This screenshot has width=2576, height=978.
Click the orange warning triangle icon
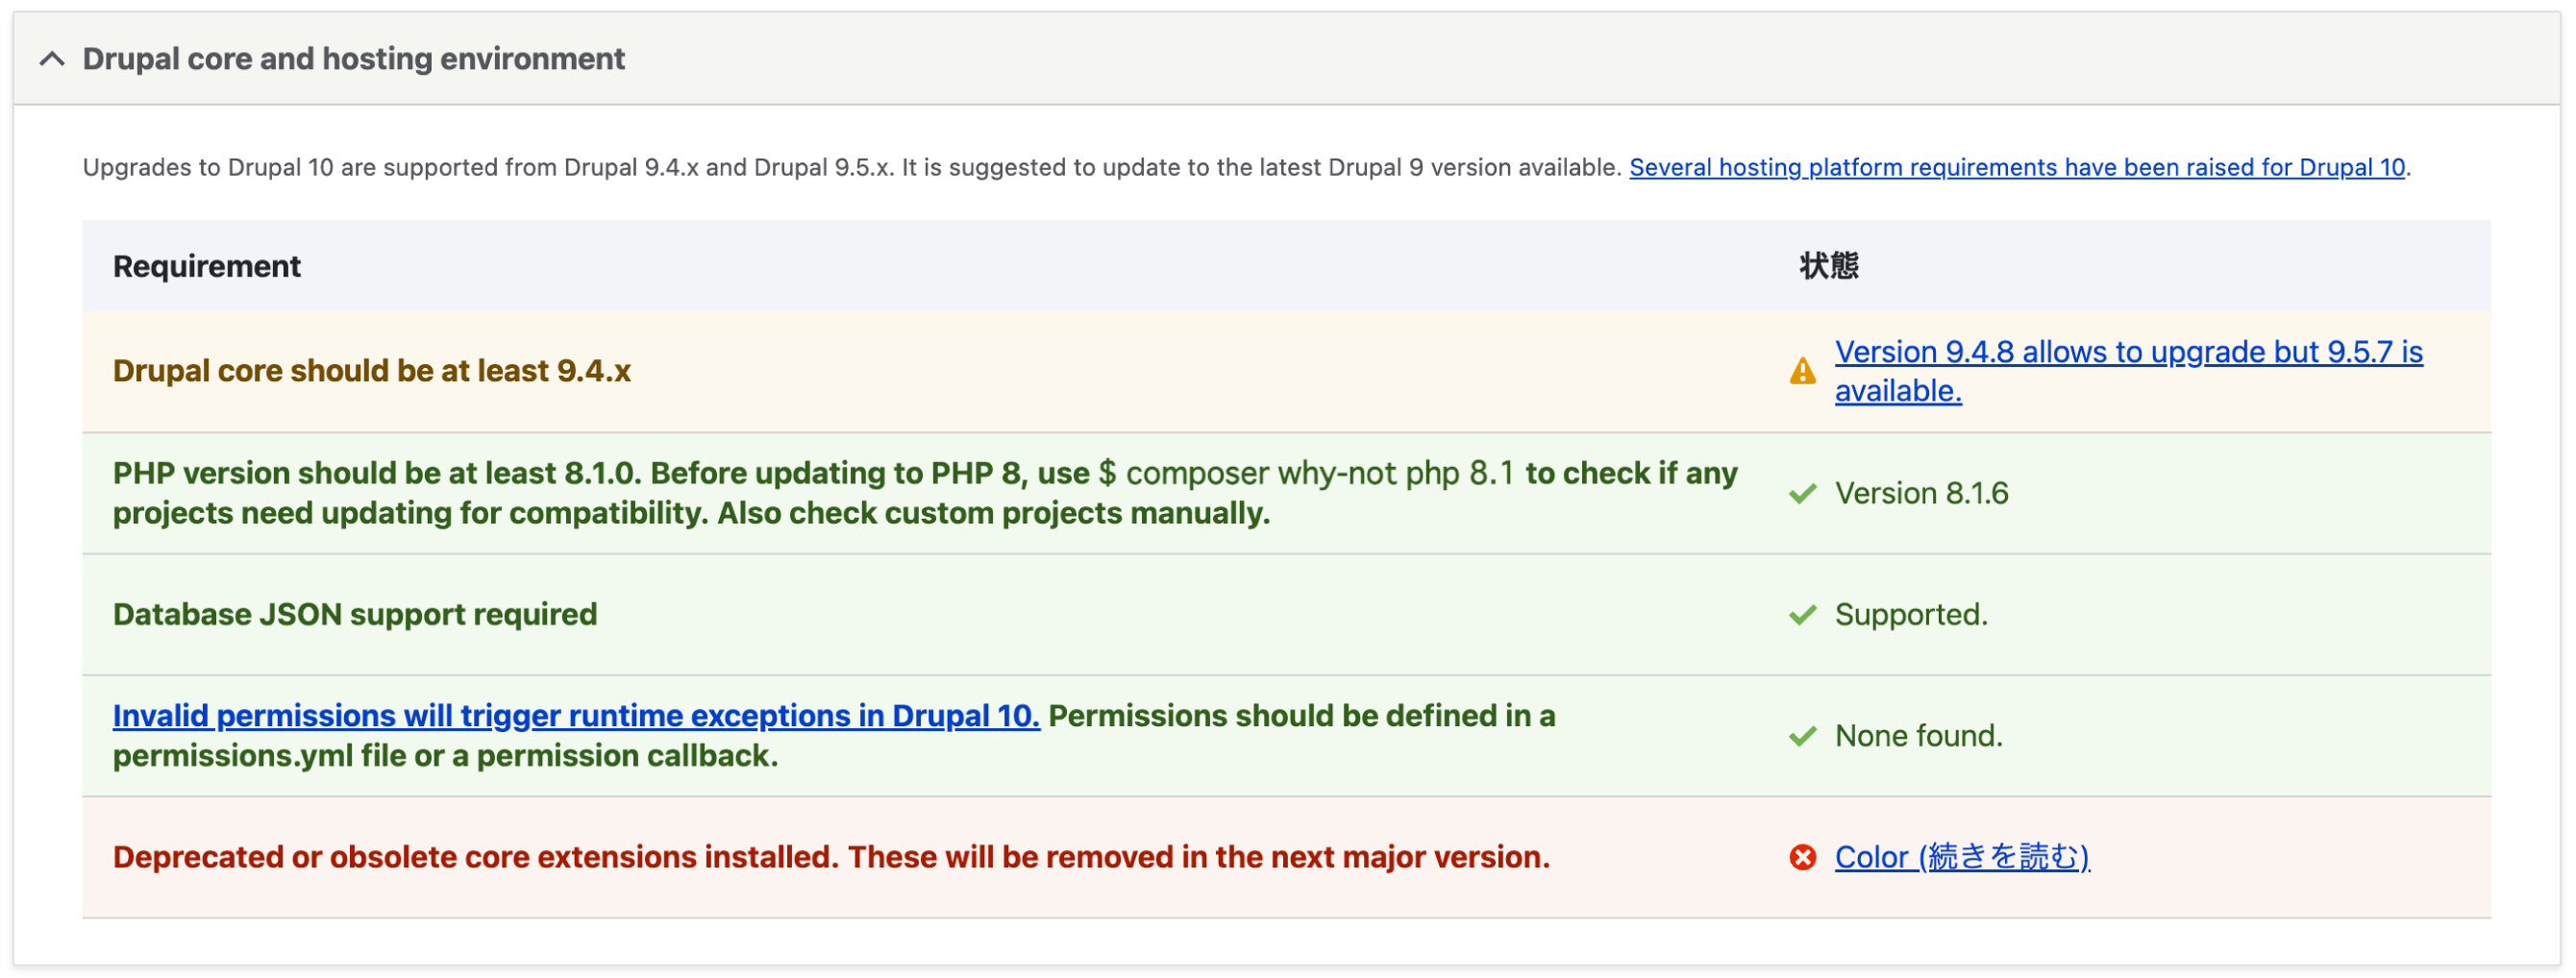point(1802,371)
